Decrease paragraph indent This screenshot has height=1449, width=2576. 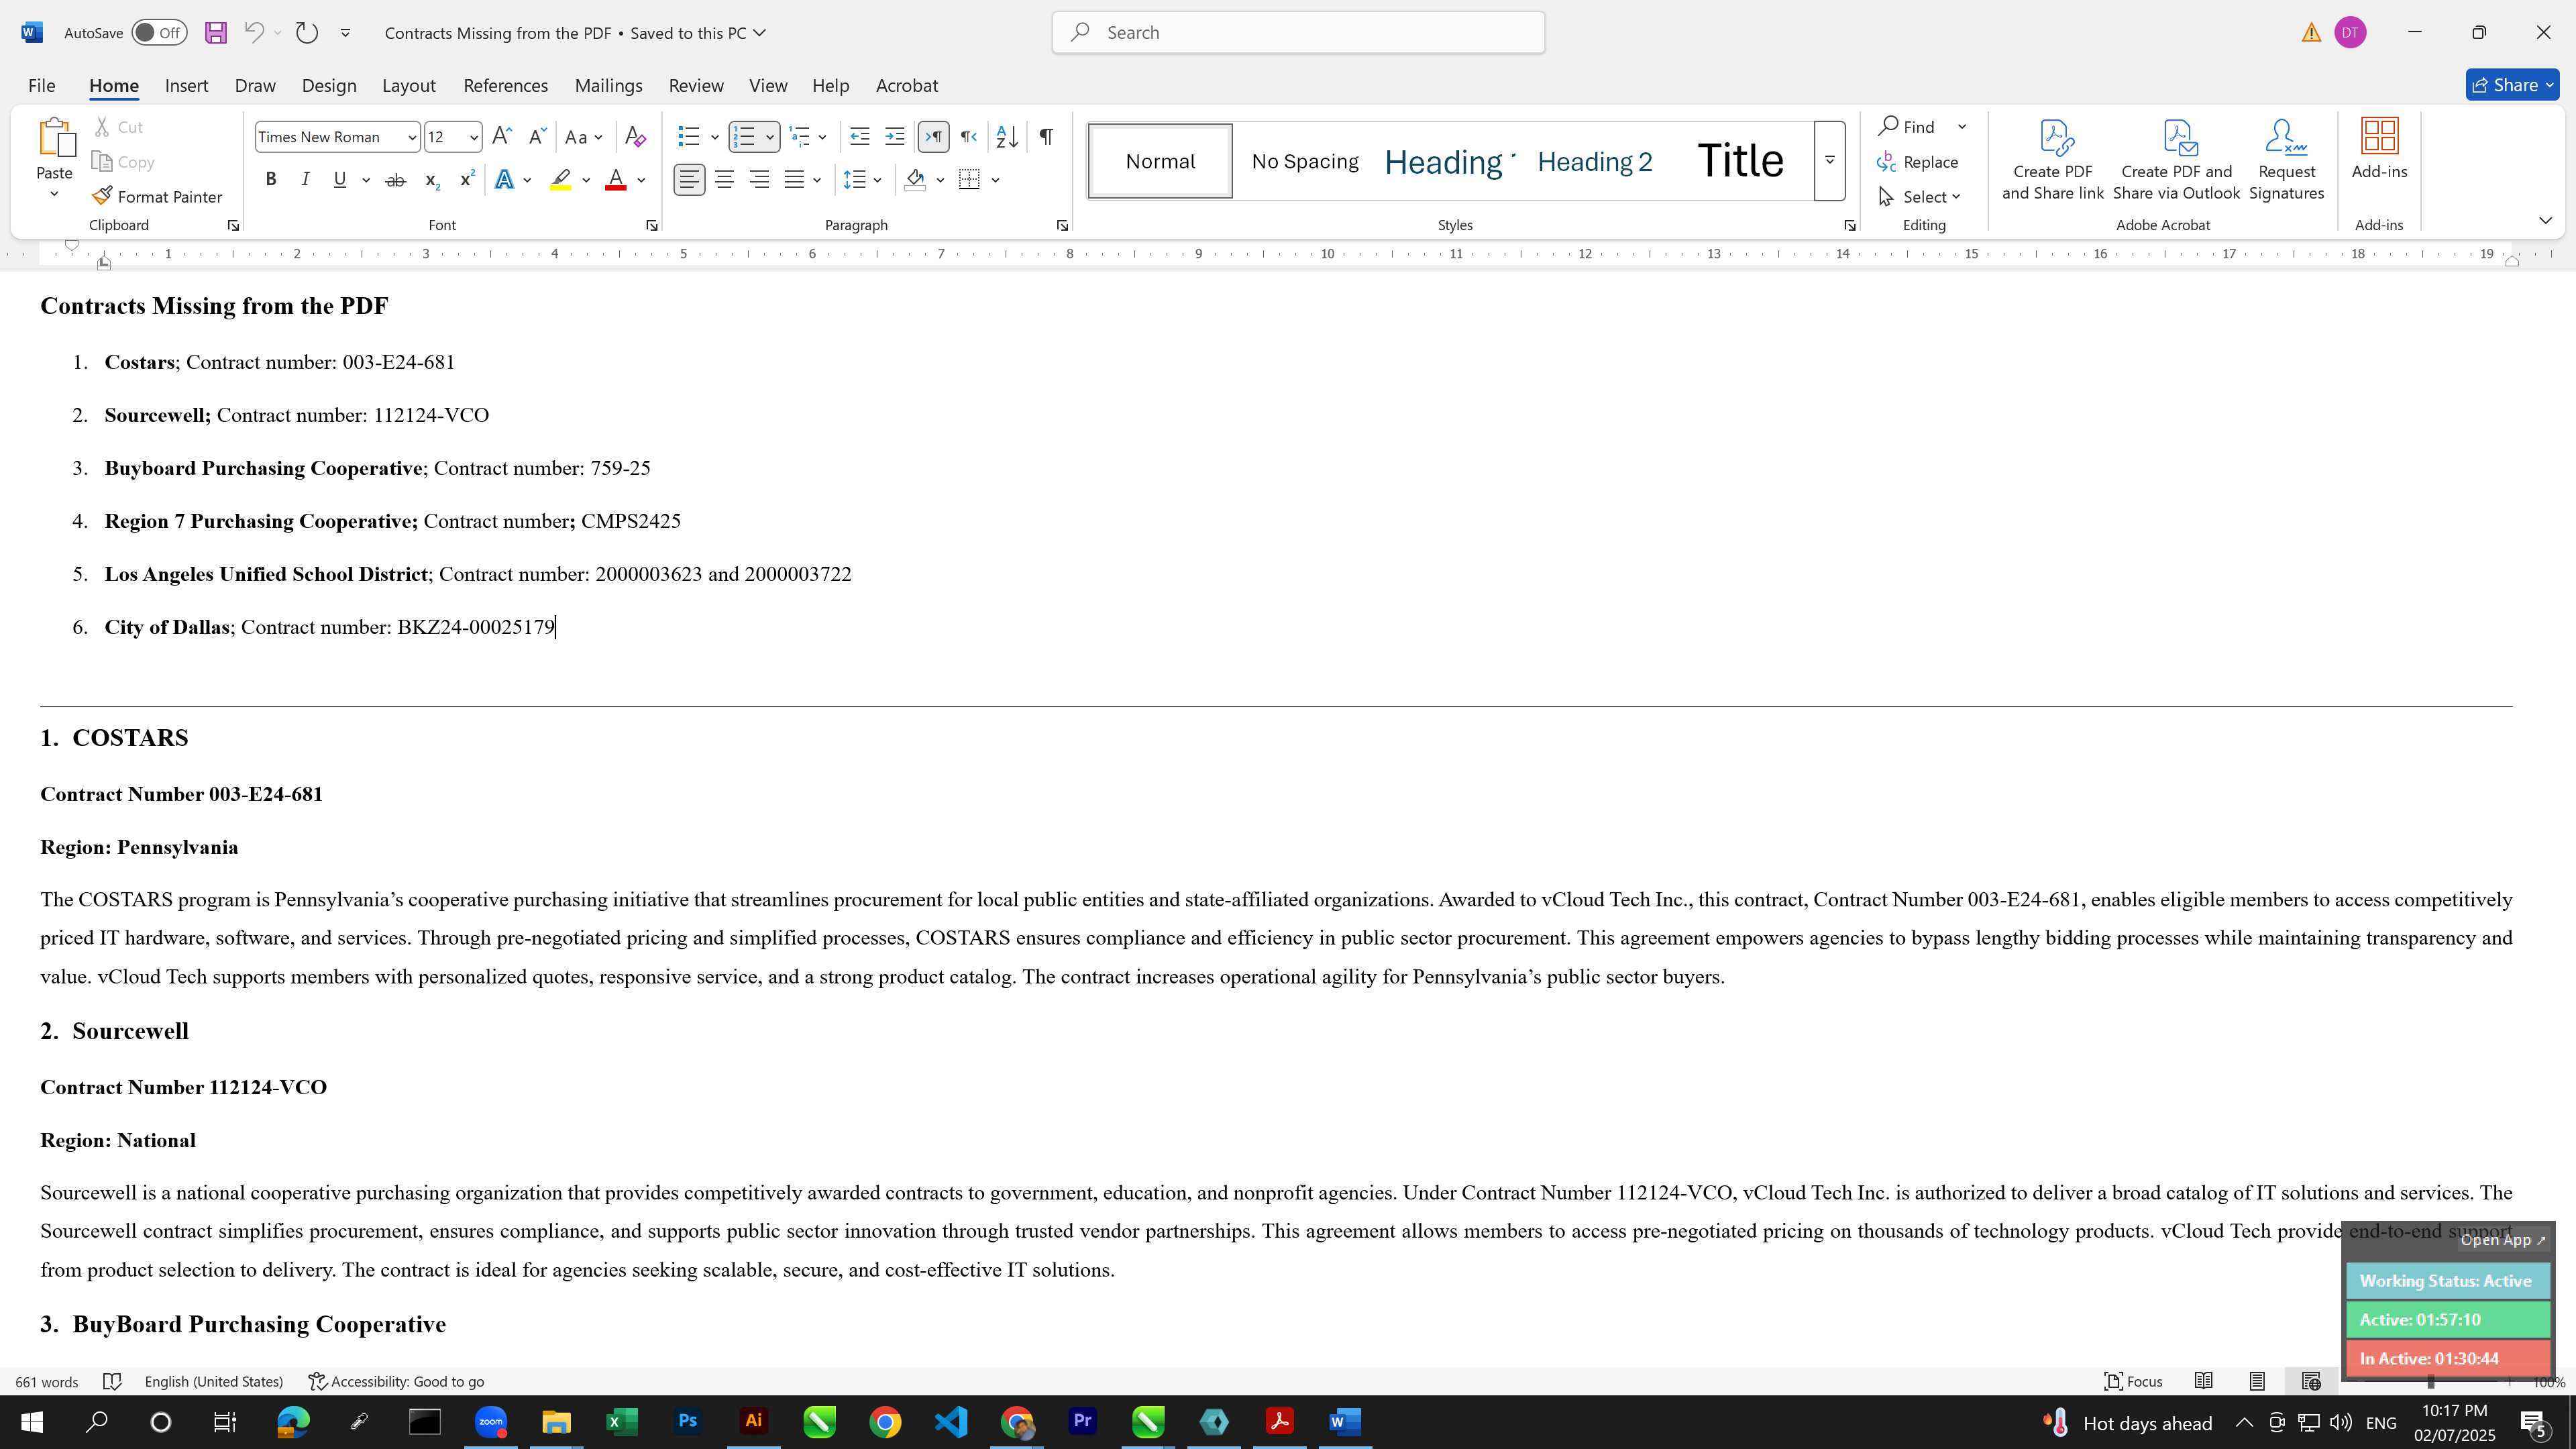[x=859, y=137]
